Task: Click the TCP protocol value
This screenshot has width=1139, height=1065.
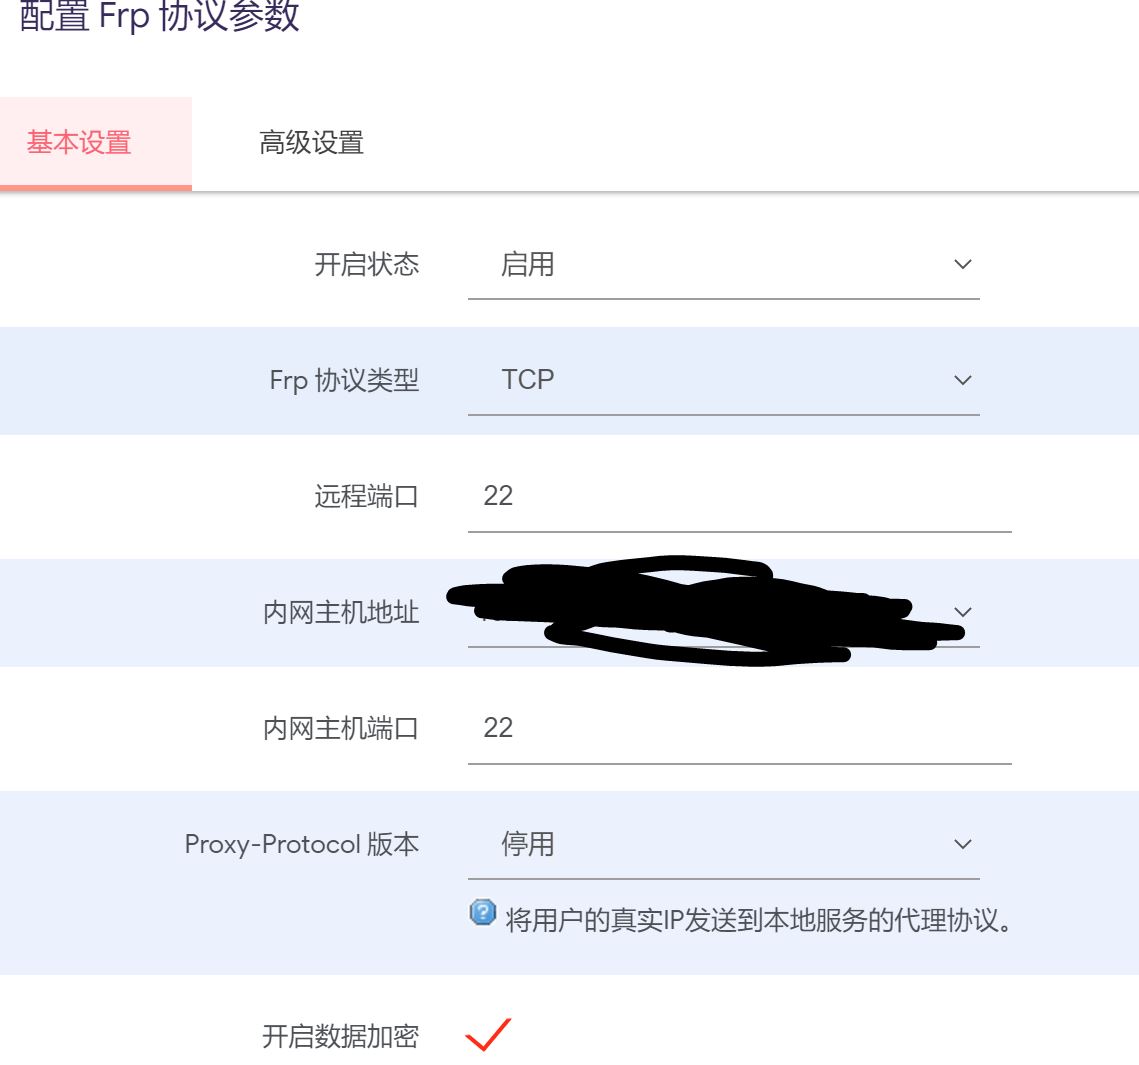Action: pos(528,380)
